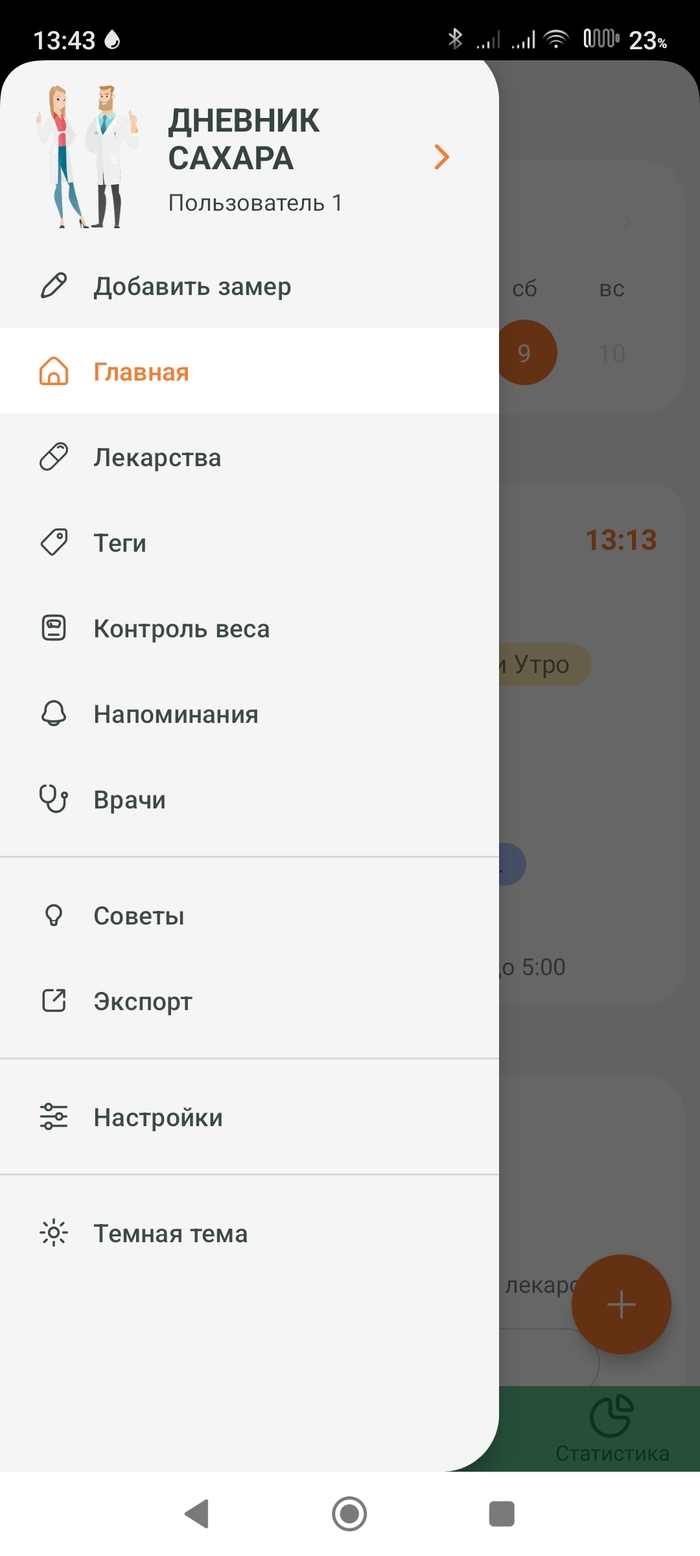Tap the export icon beside Экспорт
The height and width of the screenshot is (1556, 700).
click(53, 1001)
